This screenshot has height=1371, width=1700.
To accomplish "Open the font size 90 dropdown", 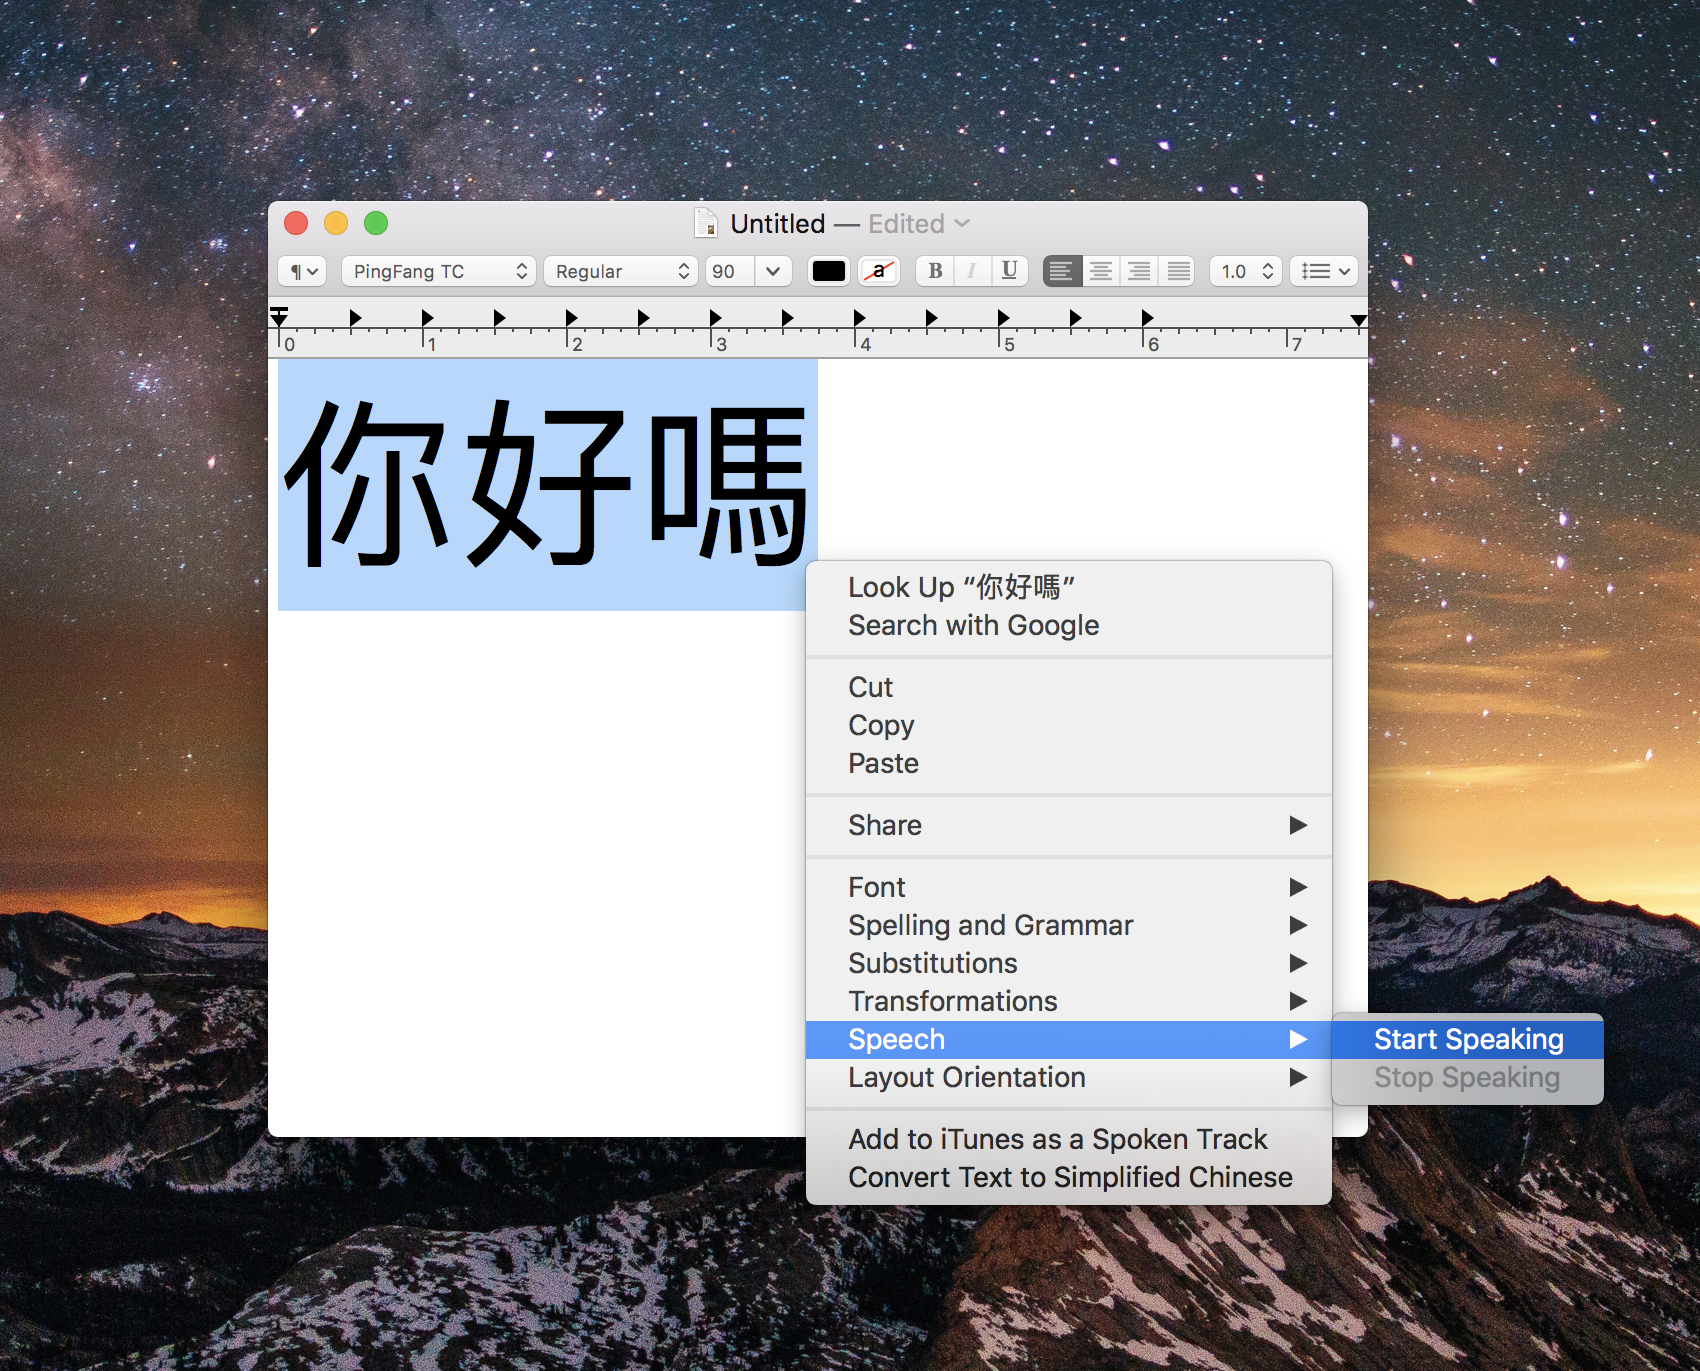I will 747,271.
